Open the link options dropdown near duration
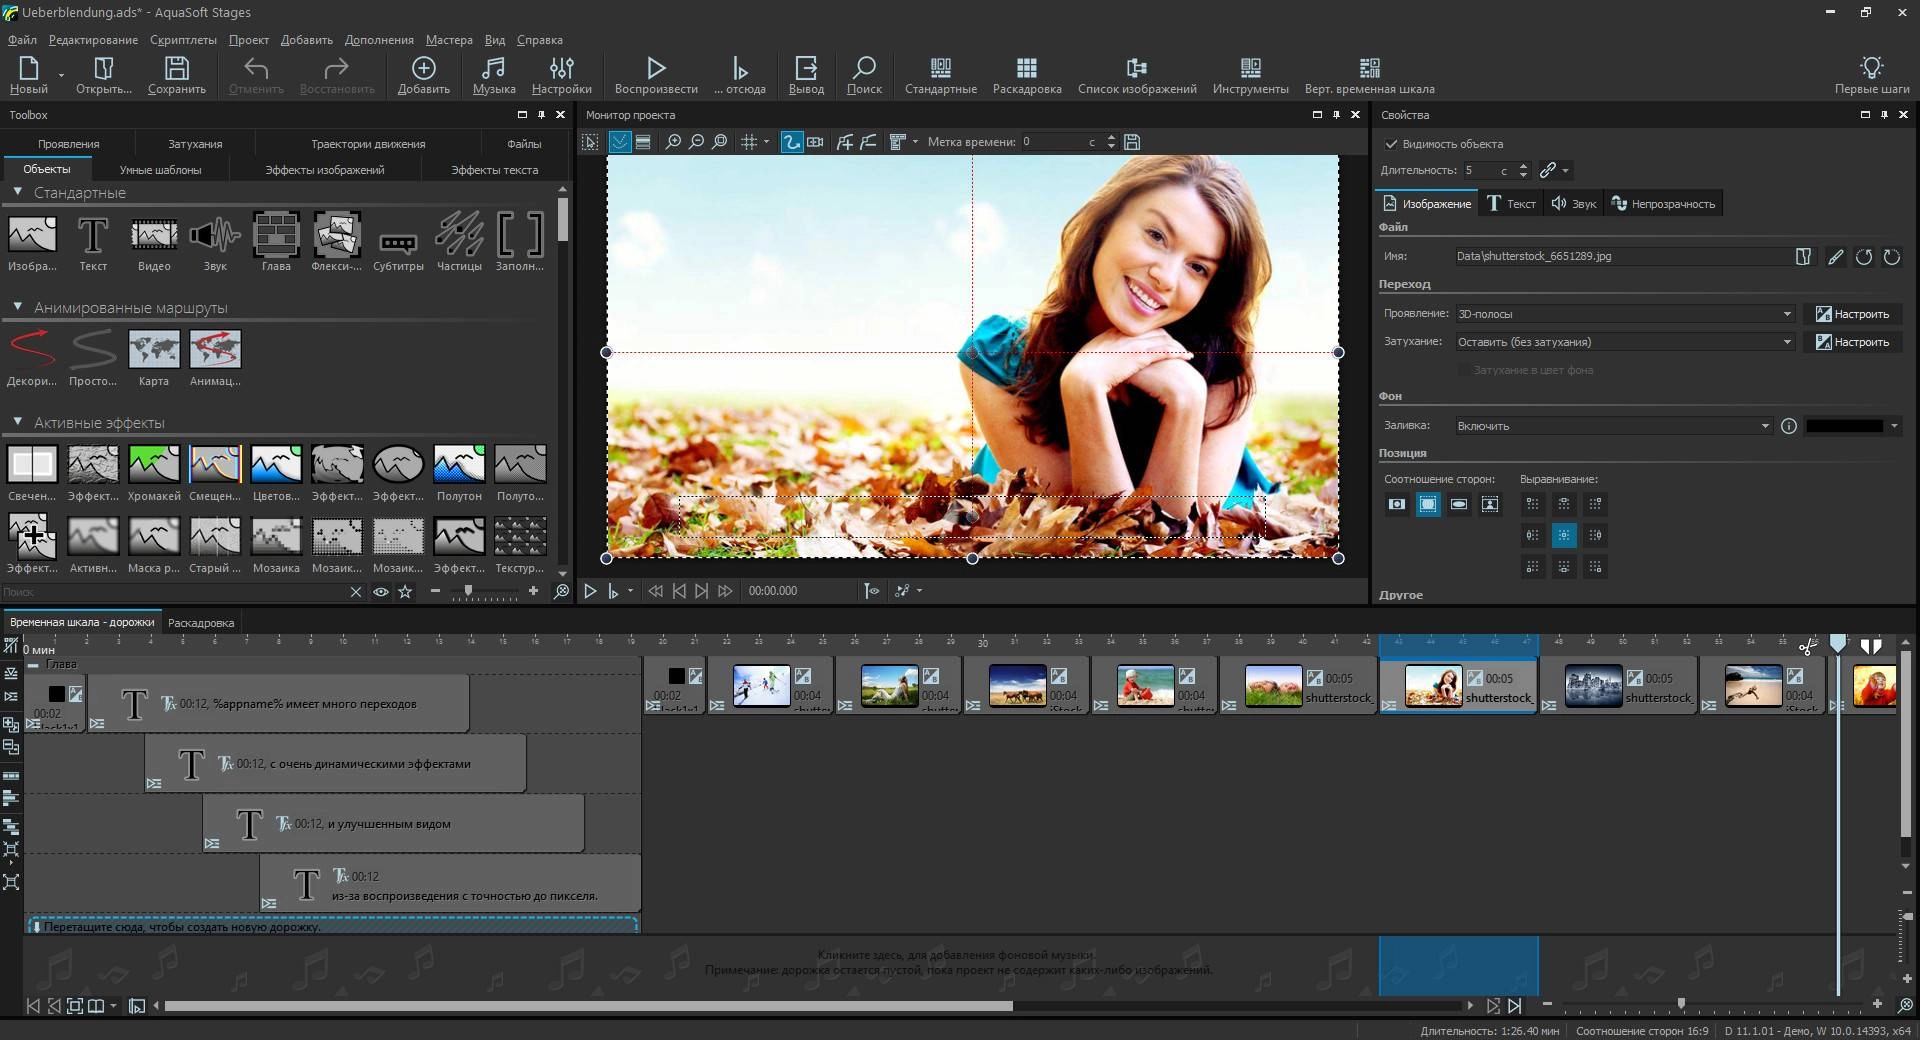The width and height of the screenshot is (1920, 1040). [1566, 170]
